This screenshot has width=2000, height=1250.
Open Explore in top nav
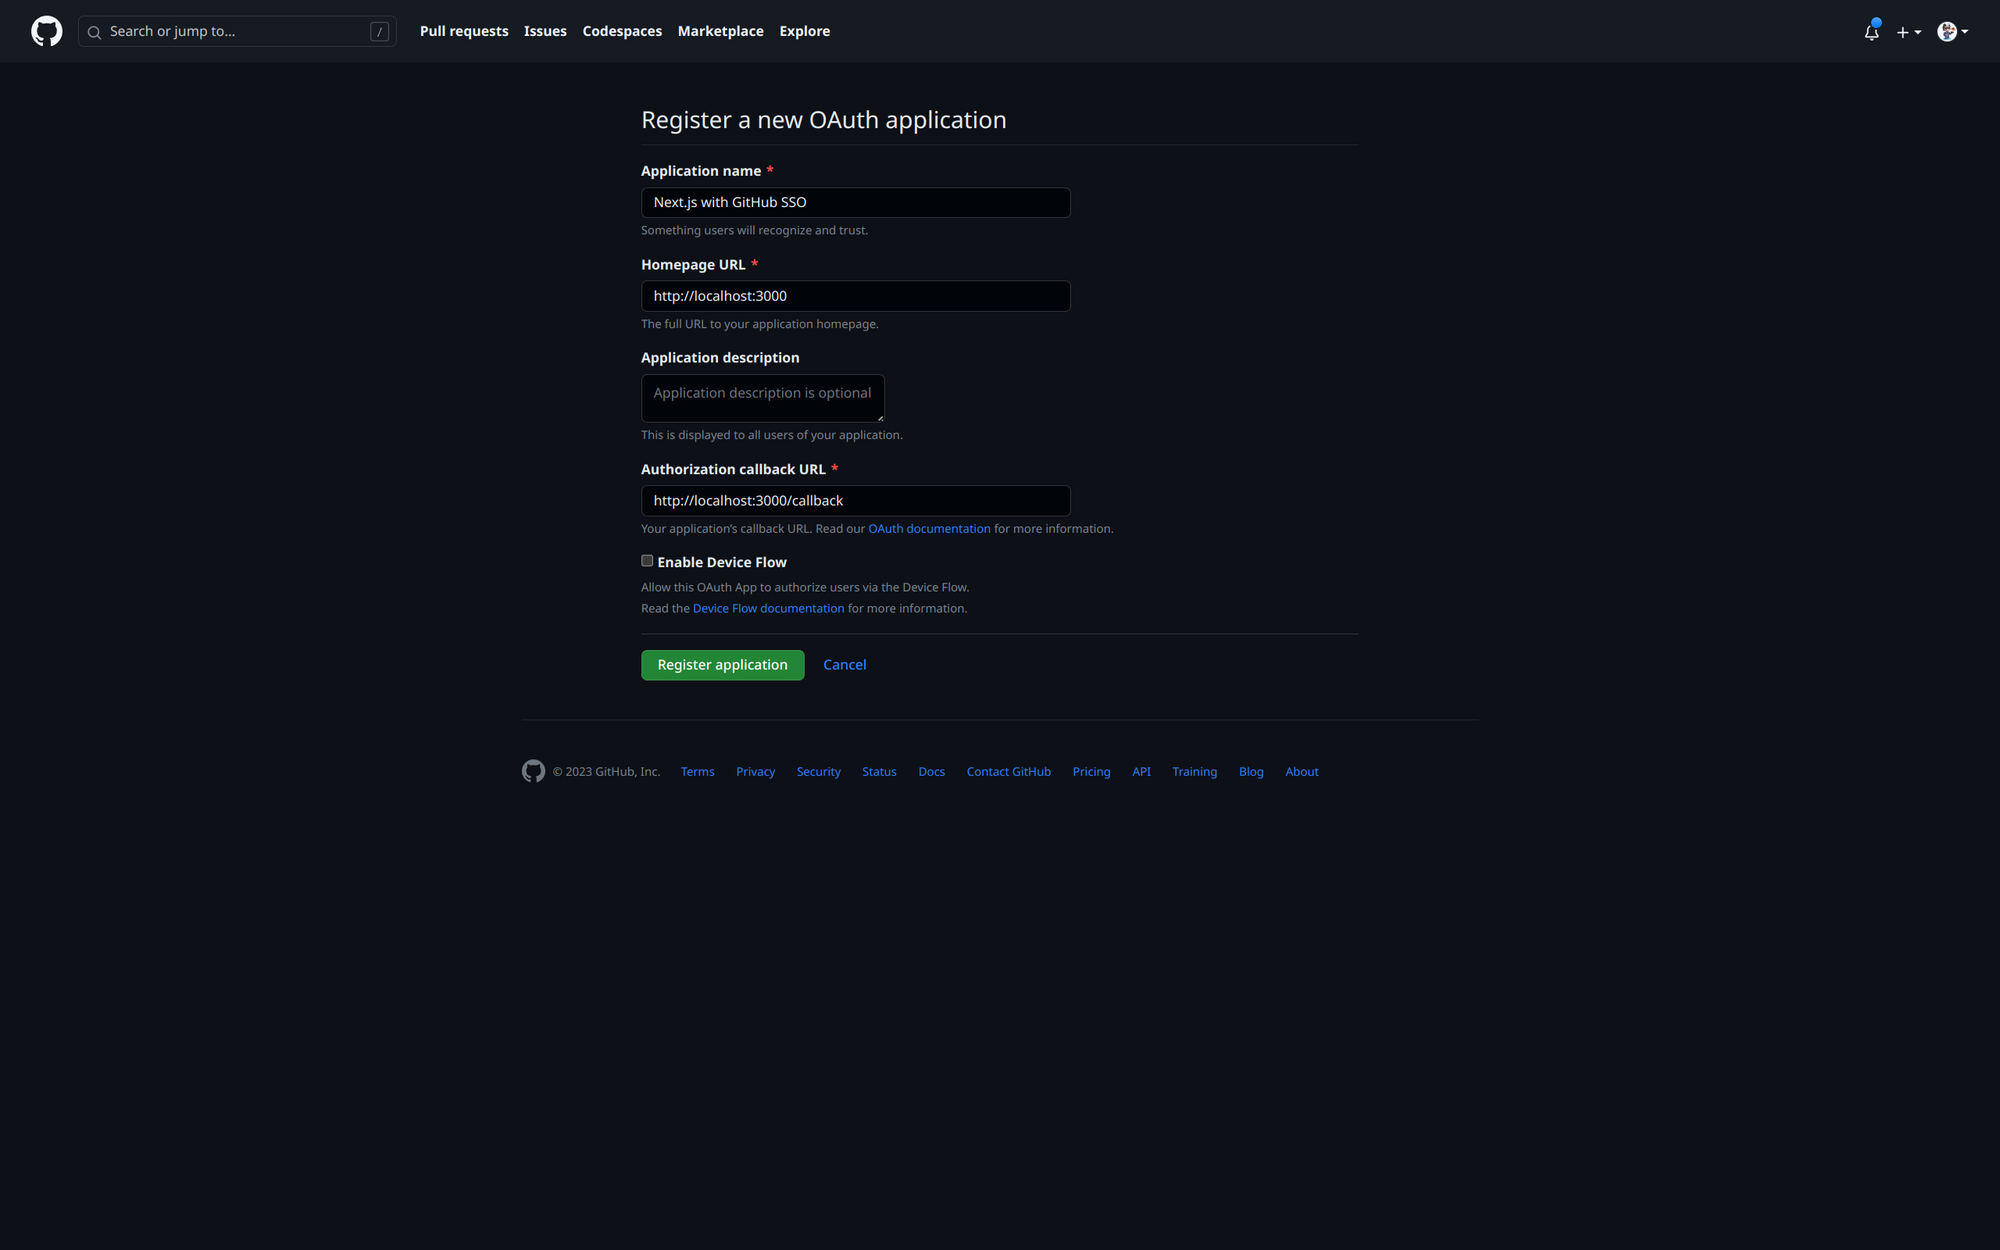tap(804, 31)
